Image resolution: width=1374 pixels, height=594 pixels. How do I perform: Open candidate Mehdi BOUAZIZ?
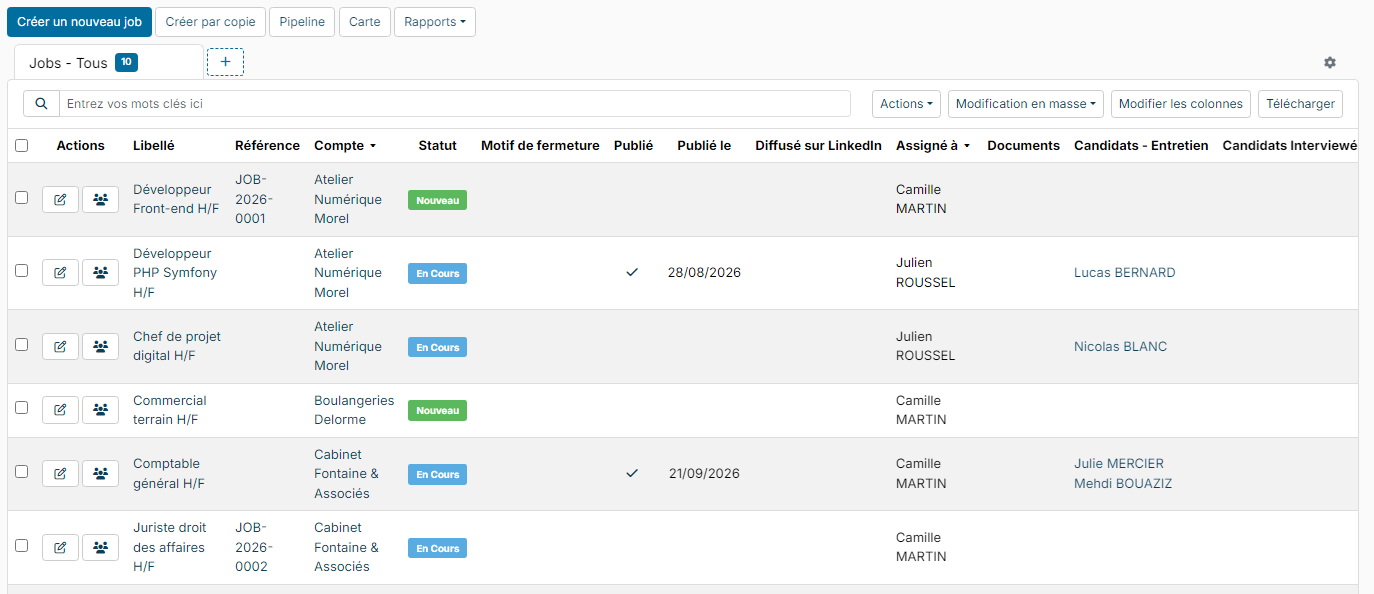(1123, 484)
